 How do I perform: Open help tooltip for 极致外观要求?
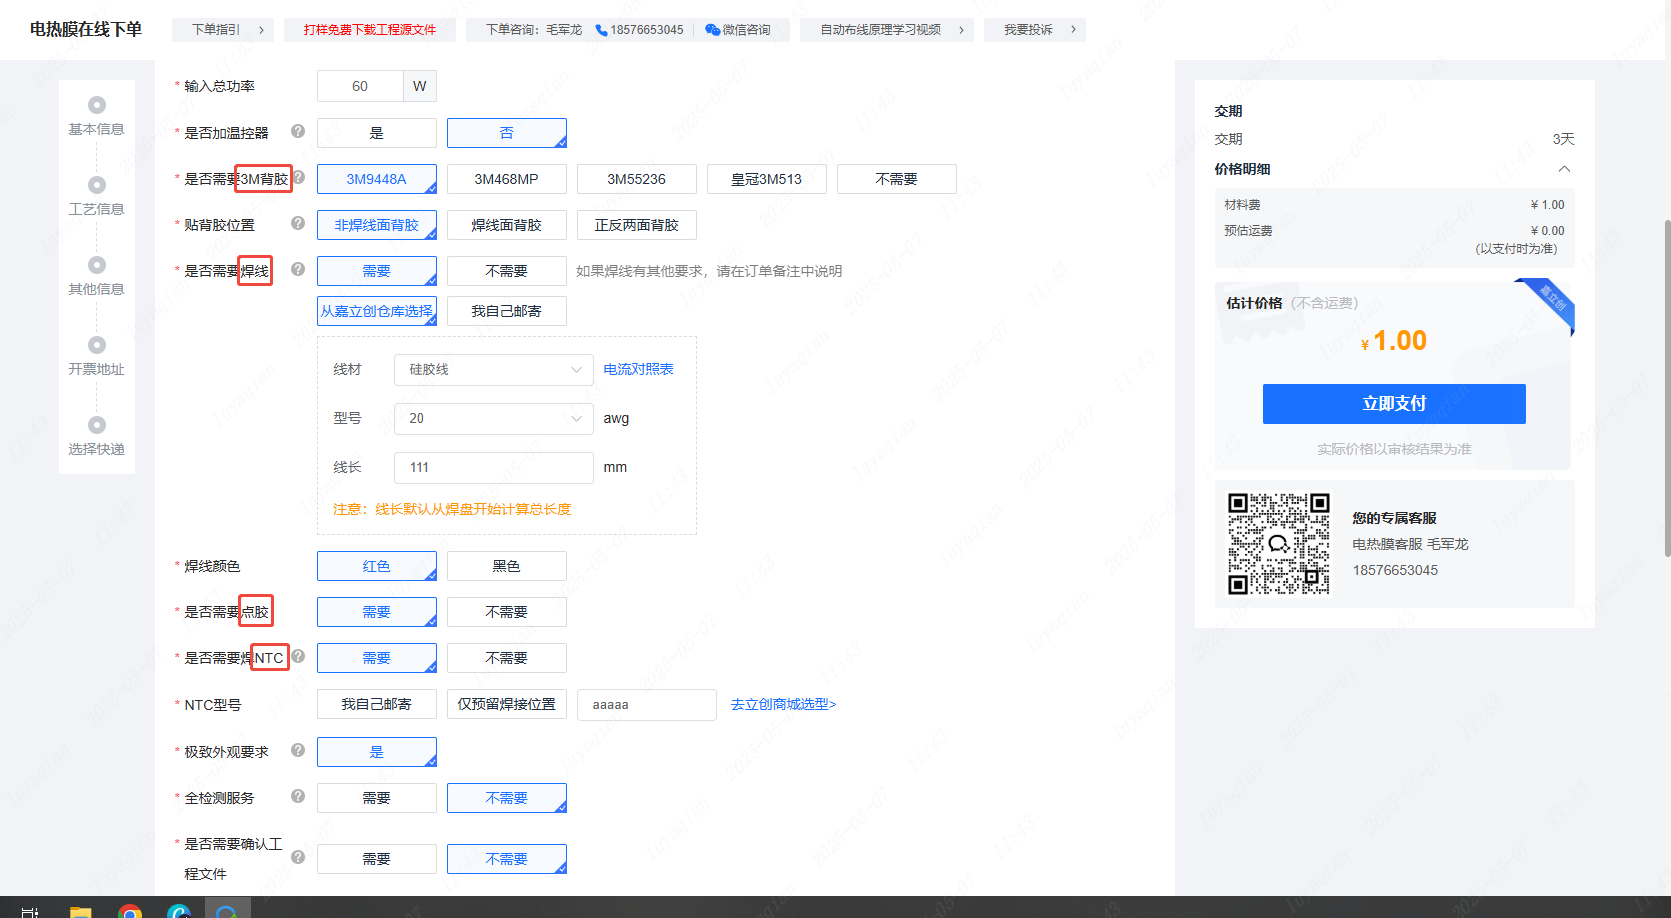pos(298,750)
